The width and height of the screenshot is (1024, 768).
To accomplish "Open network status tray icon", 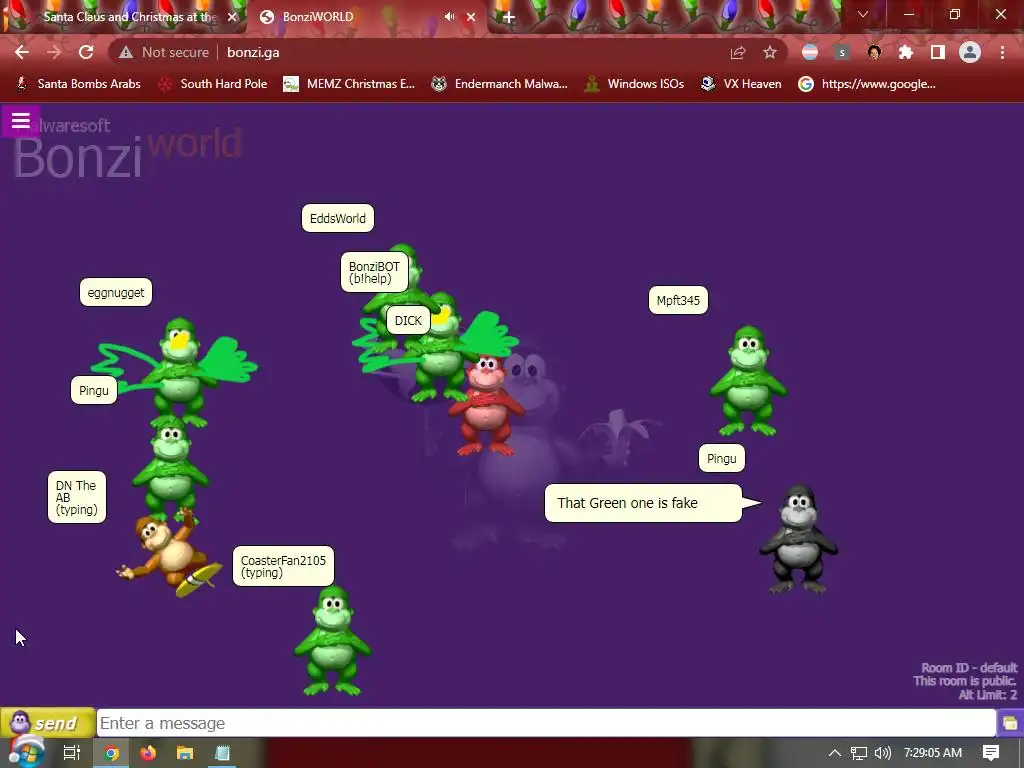I will 859,753.
